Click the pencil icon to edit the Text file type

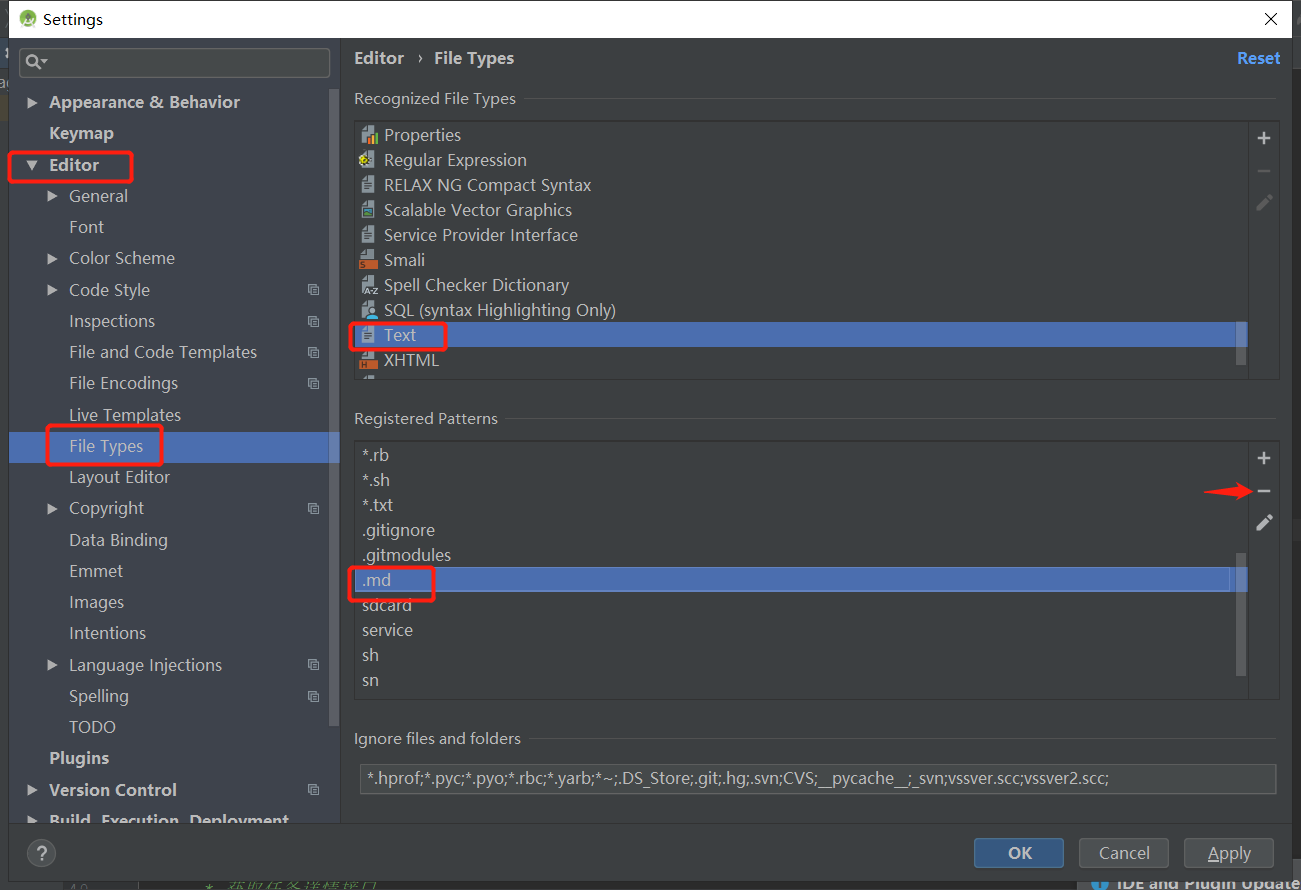coord(1263,202)
